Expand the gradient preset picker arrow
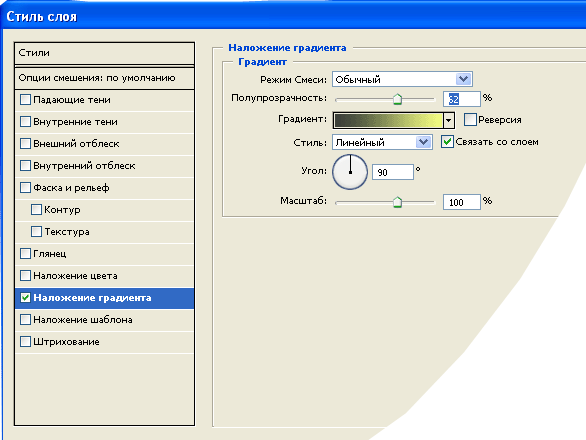 [x=449, y=120]
